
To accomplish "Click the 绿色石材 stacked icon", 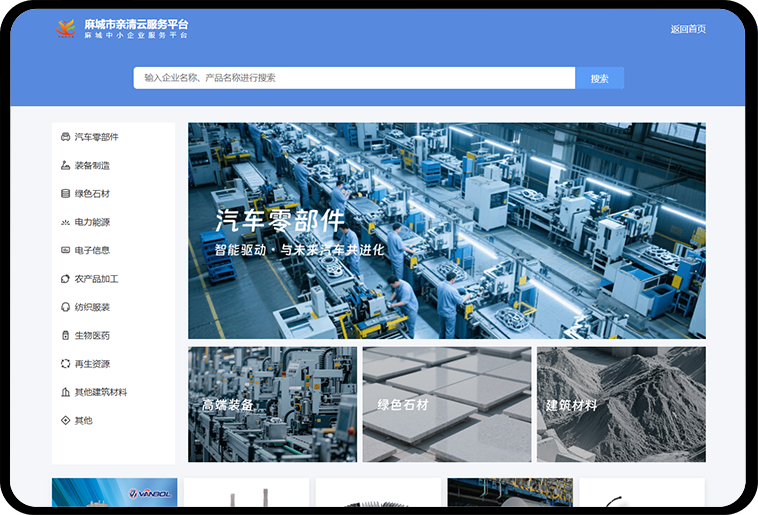I will coord(65,194).
